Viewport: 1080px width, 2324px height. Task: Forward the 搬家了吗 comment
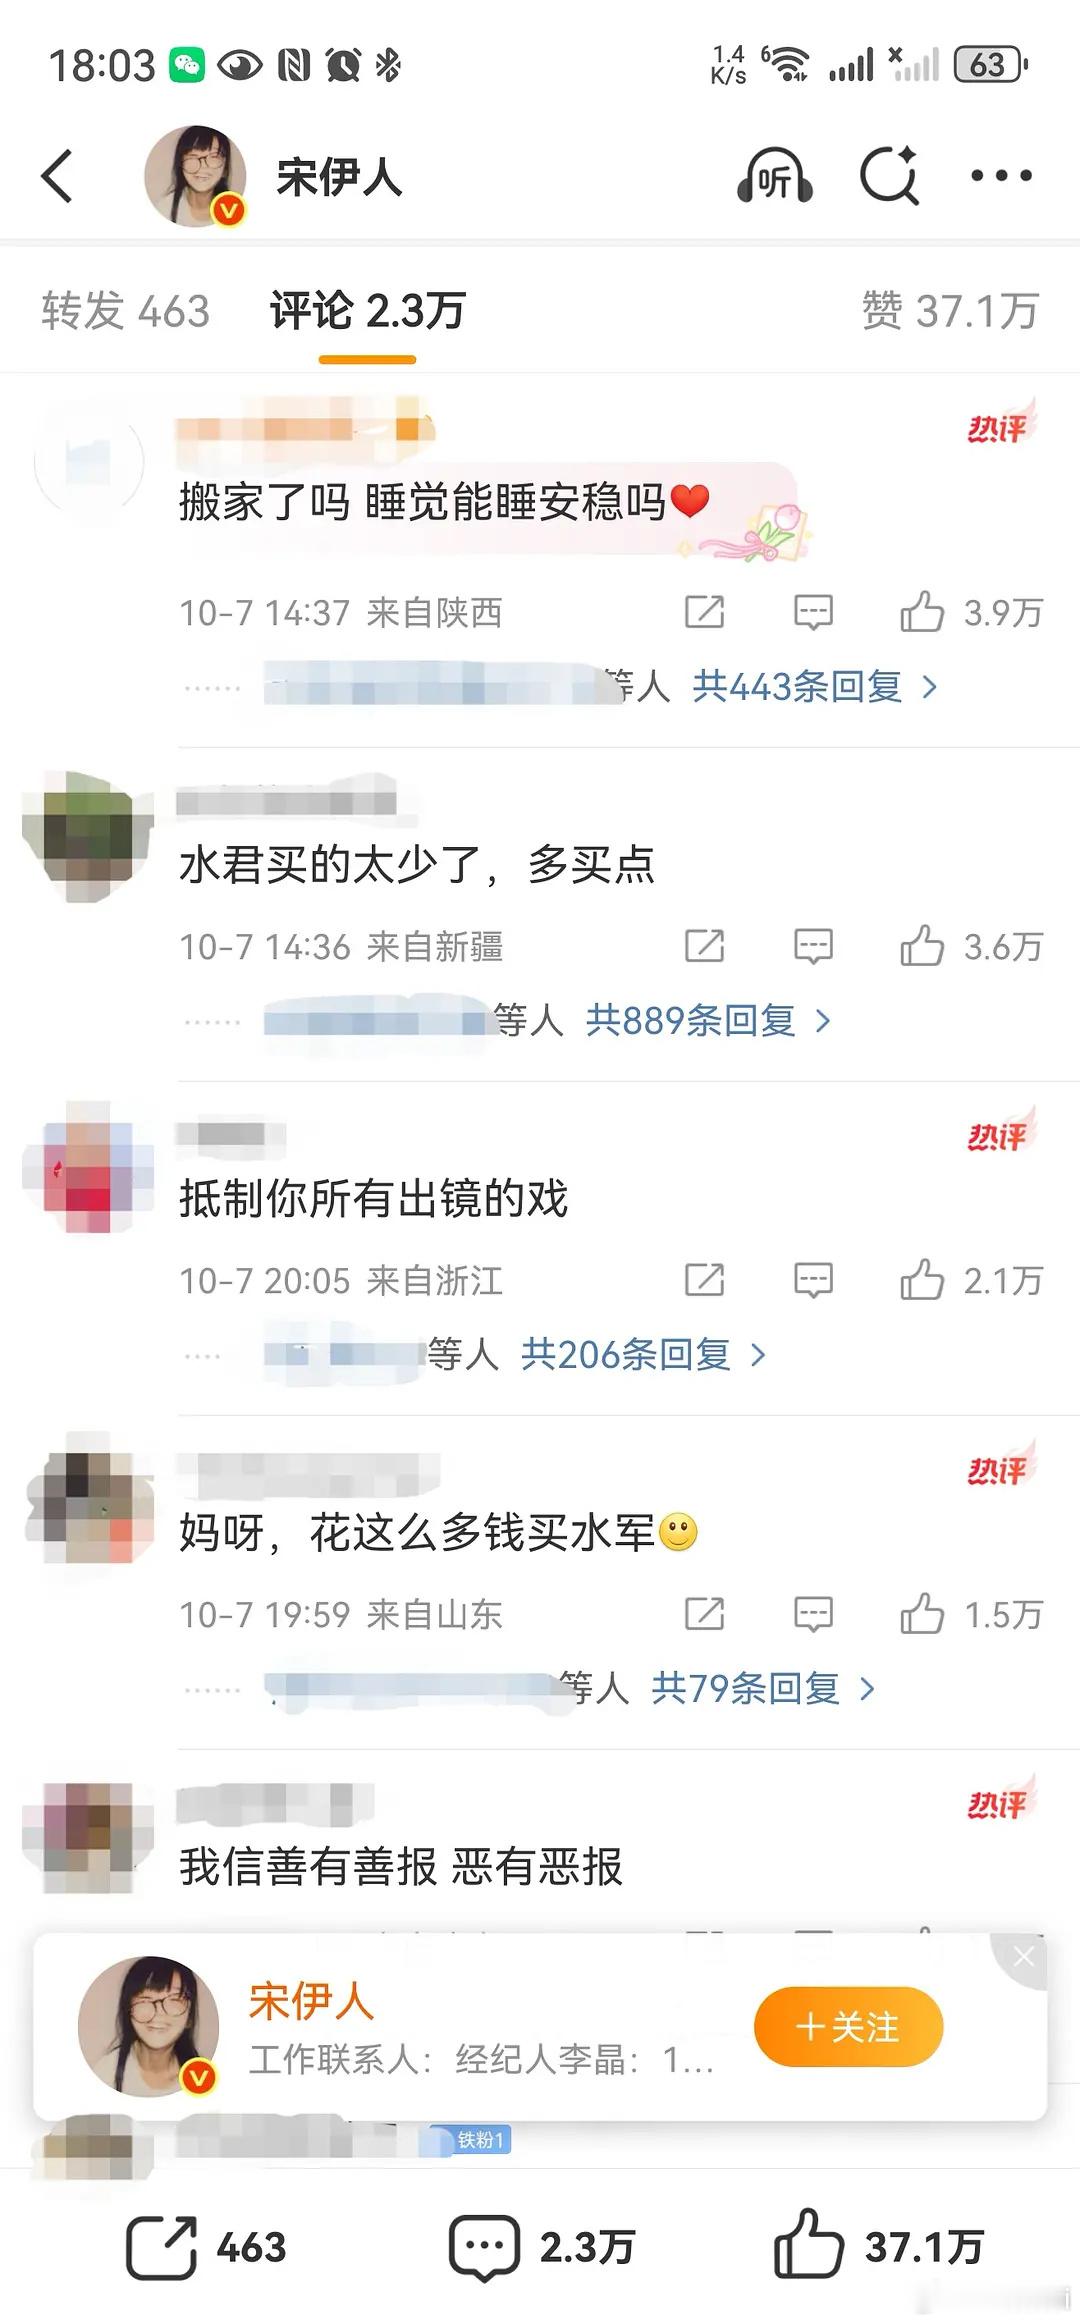(704, 611)
